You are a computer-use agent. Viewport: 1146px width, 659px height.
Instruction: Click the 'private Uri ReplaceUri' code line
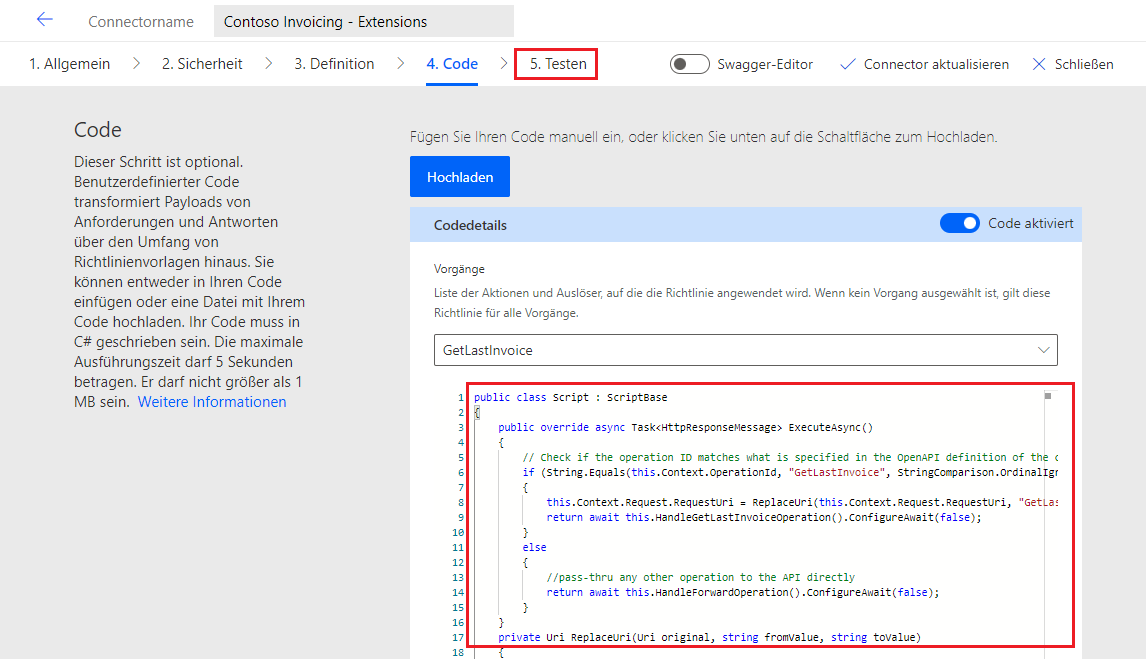tap(709, 637)
